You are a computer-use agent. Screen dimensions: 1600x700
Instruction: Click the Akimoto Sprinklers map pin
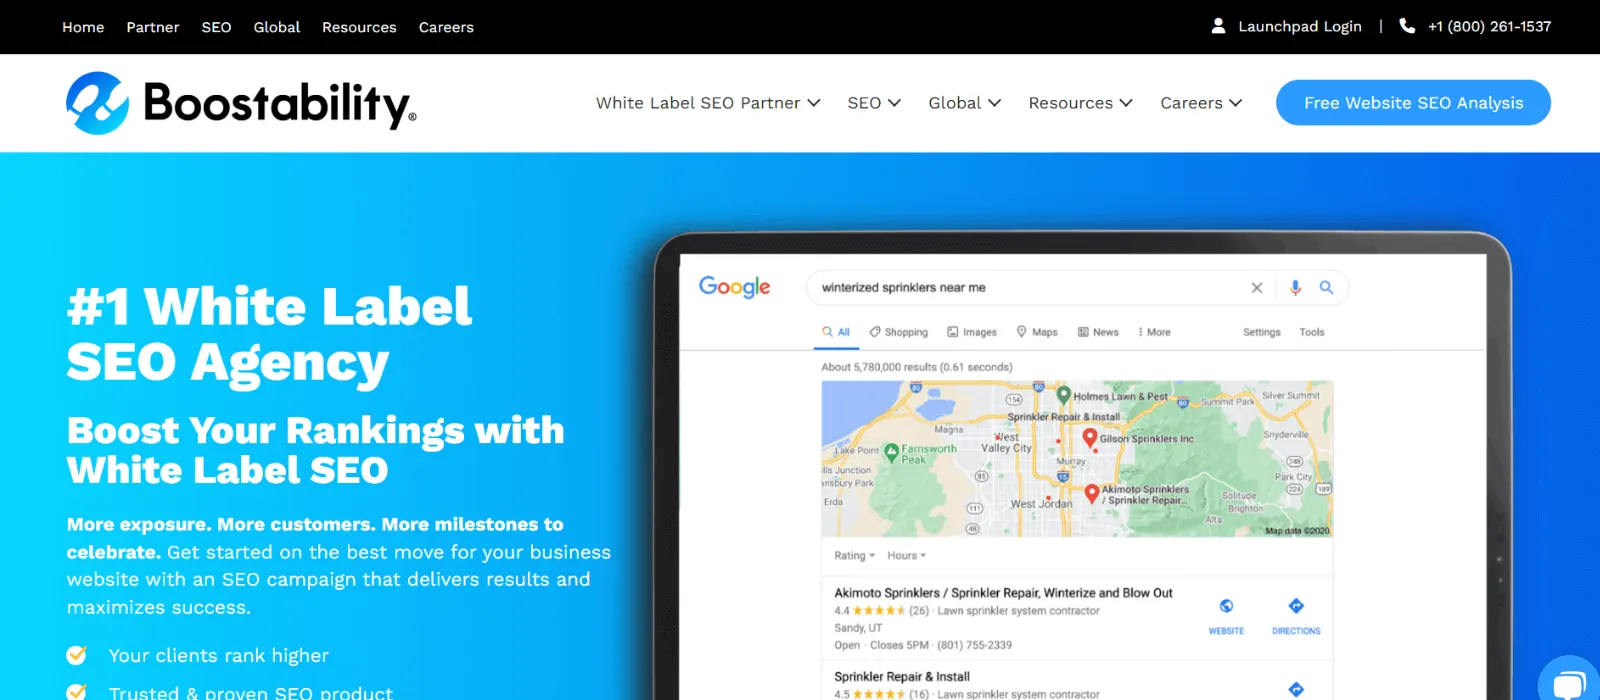[1092, 493]
